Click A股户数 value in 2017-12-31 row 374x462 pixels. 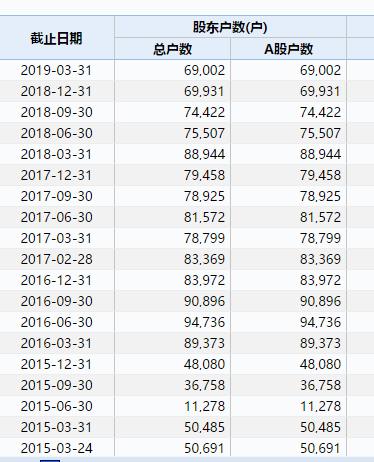320,175
